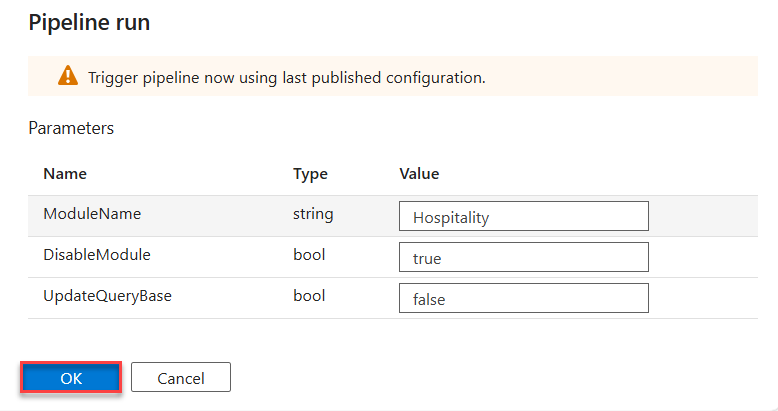Click the trigger pipeline warning message text

[x=286, y=77]
